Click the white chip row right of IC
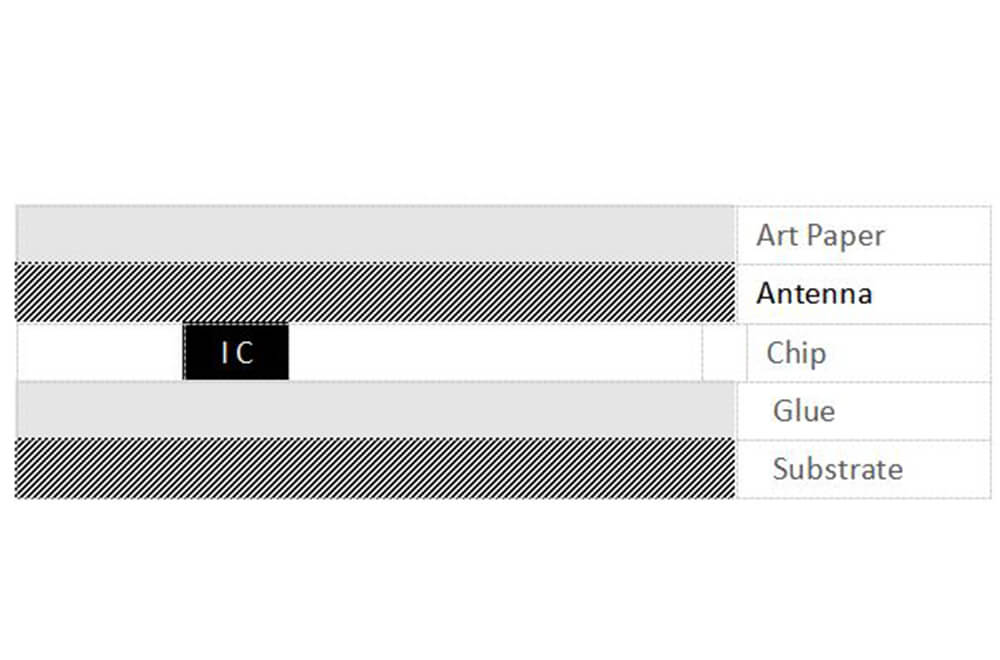Screen dimensions: 1000x660 click(495, 352)
